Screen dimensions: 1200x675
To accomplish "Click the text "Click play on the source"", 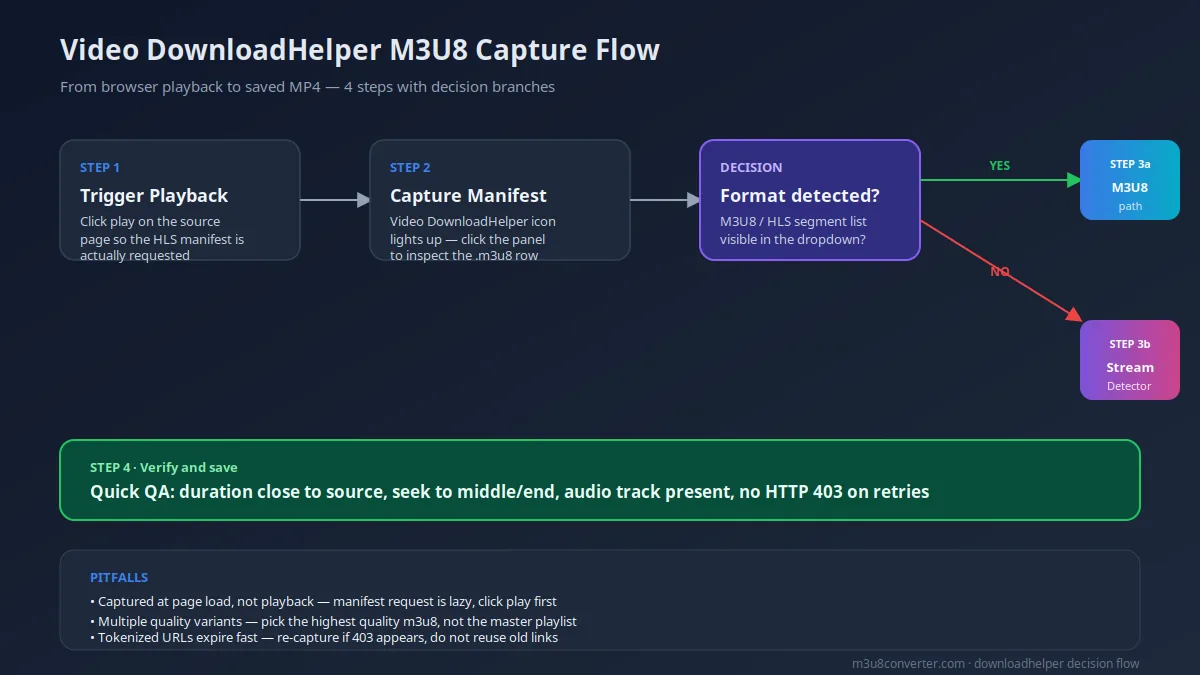I will tap(150, 222).
